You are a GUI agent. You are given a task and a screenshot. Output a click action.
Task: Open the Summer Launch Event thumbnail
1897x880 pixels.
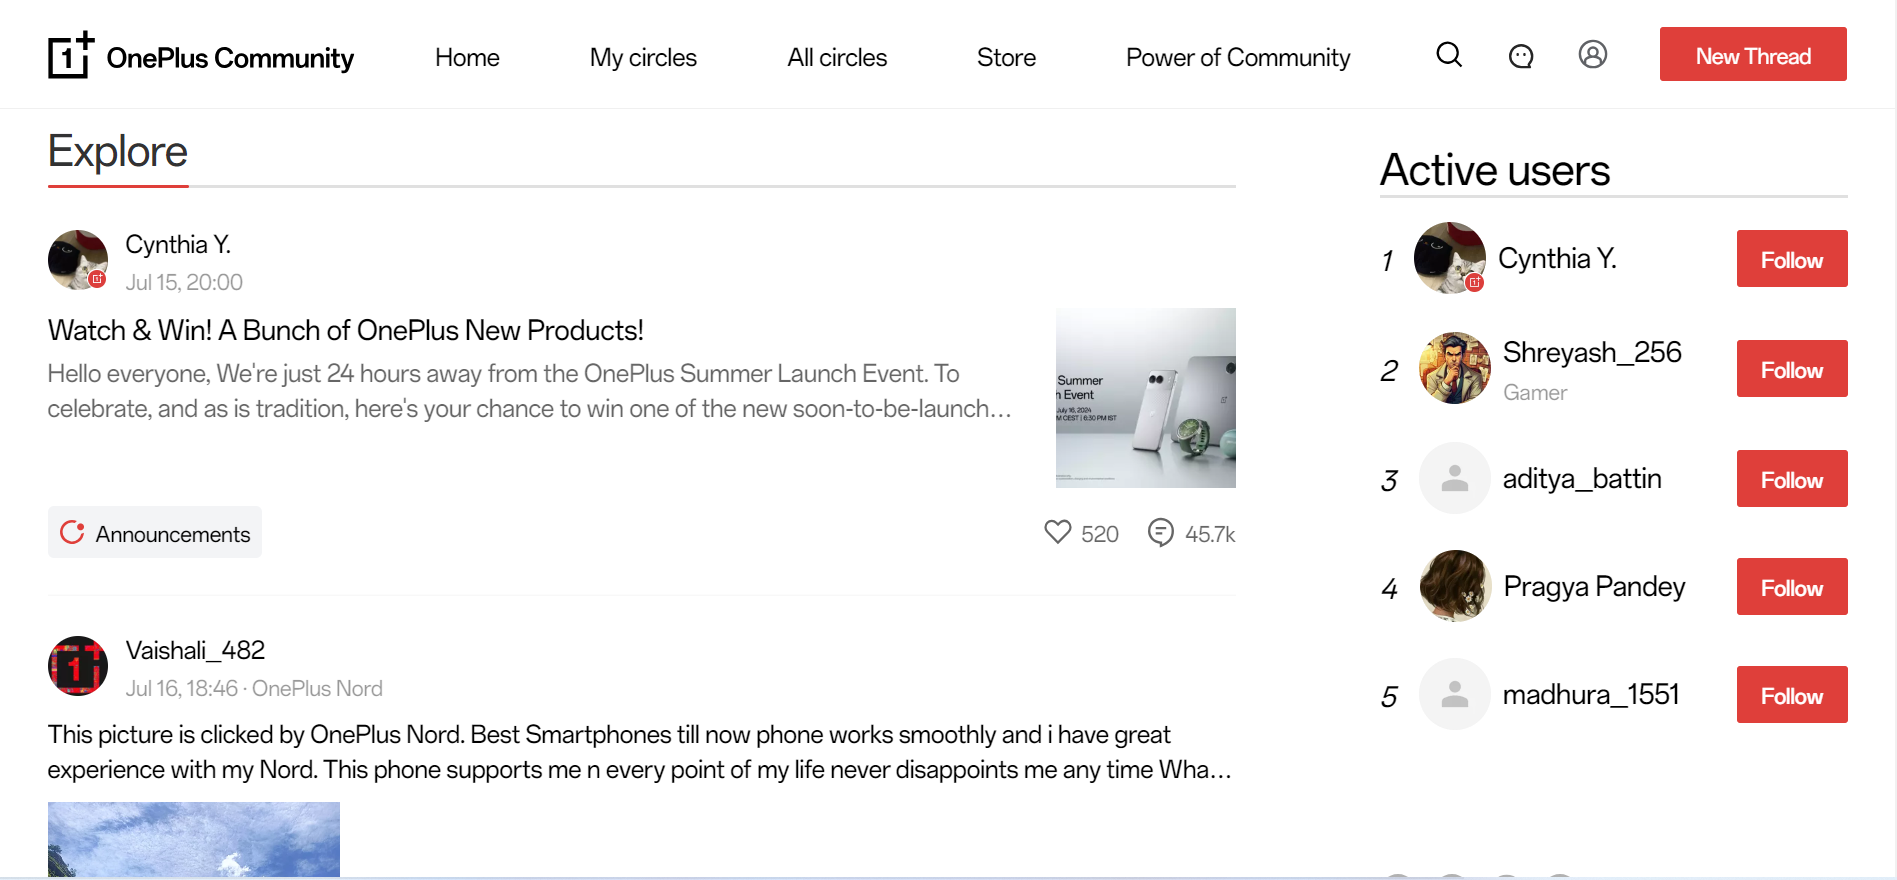tap(1145, 398)
